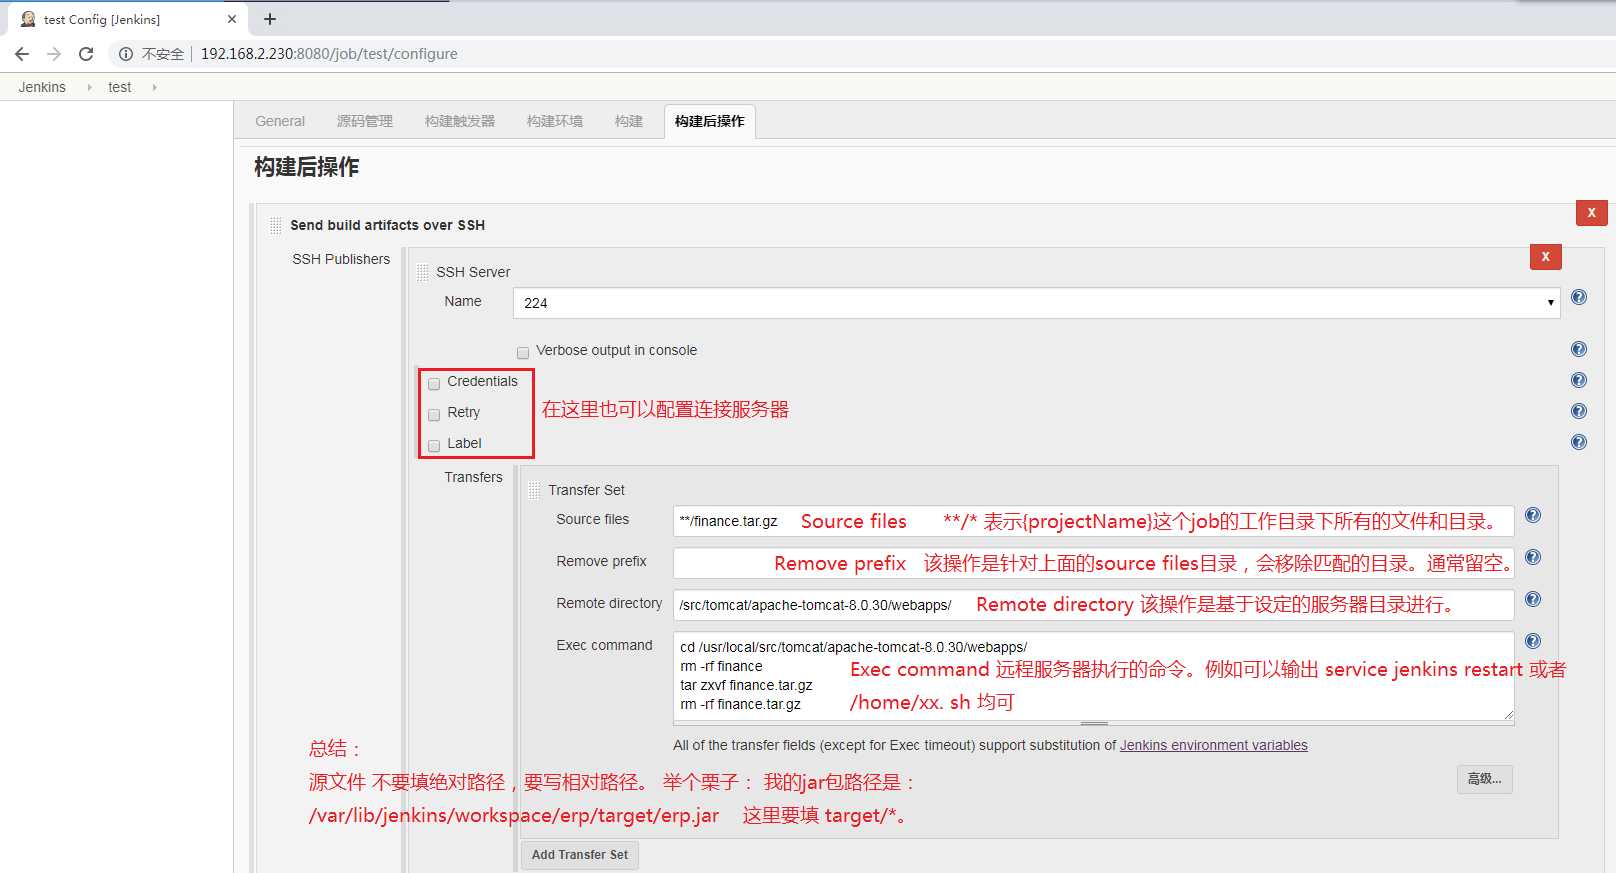
Task: Go forward in the browser
Action: [x=54, y=54]
